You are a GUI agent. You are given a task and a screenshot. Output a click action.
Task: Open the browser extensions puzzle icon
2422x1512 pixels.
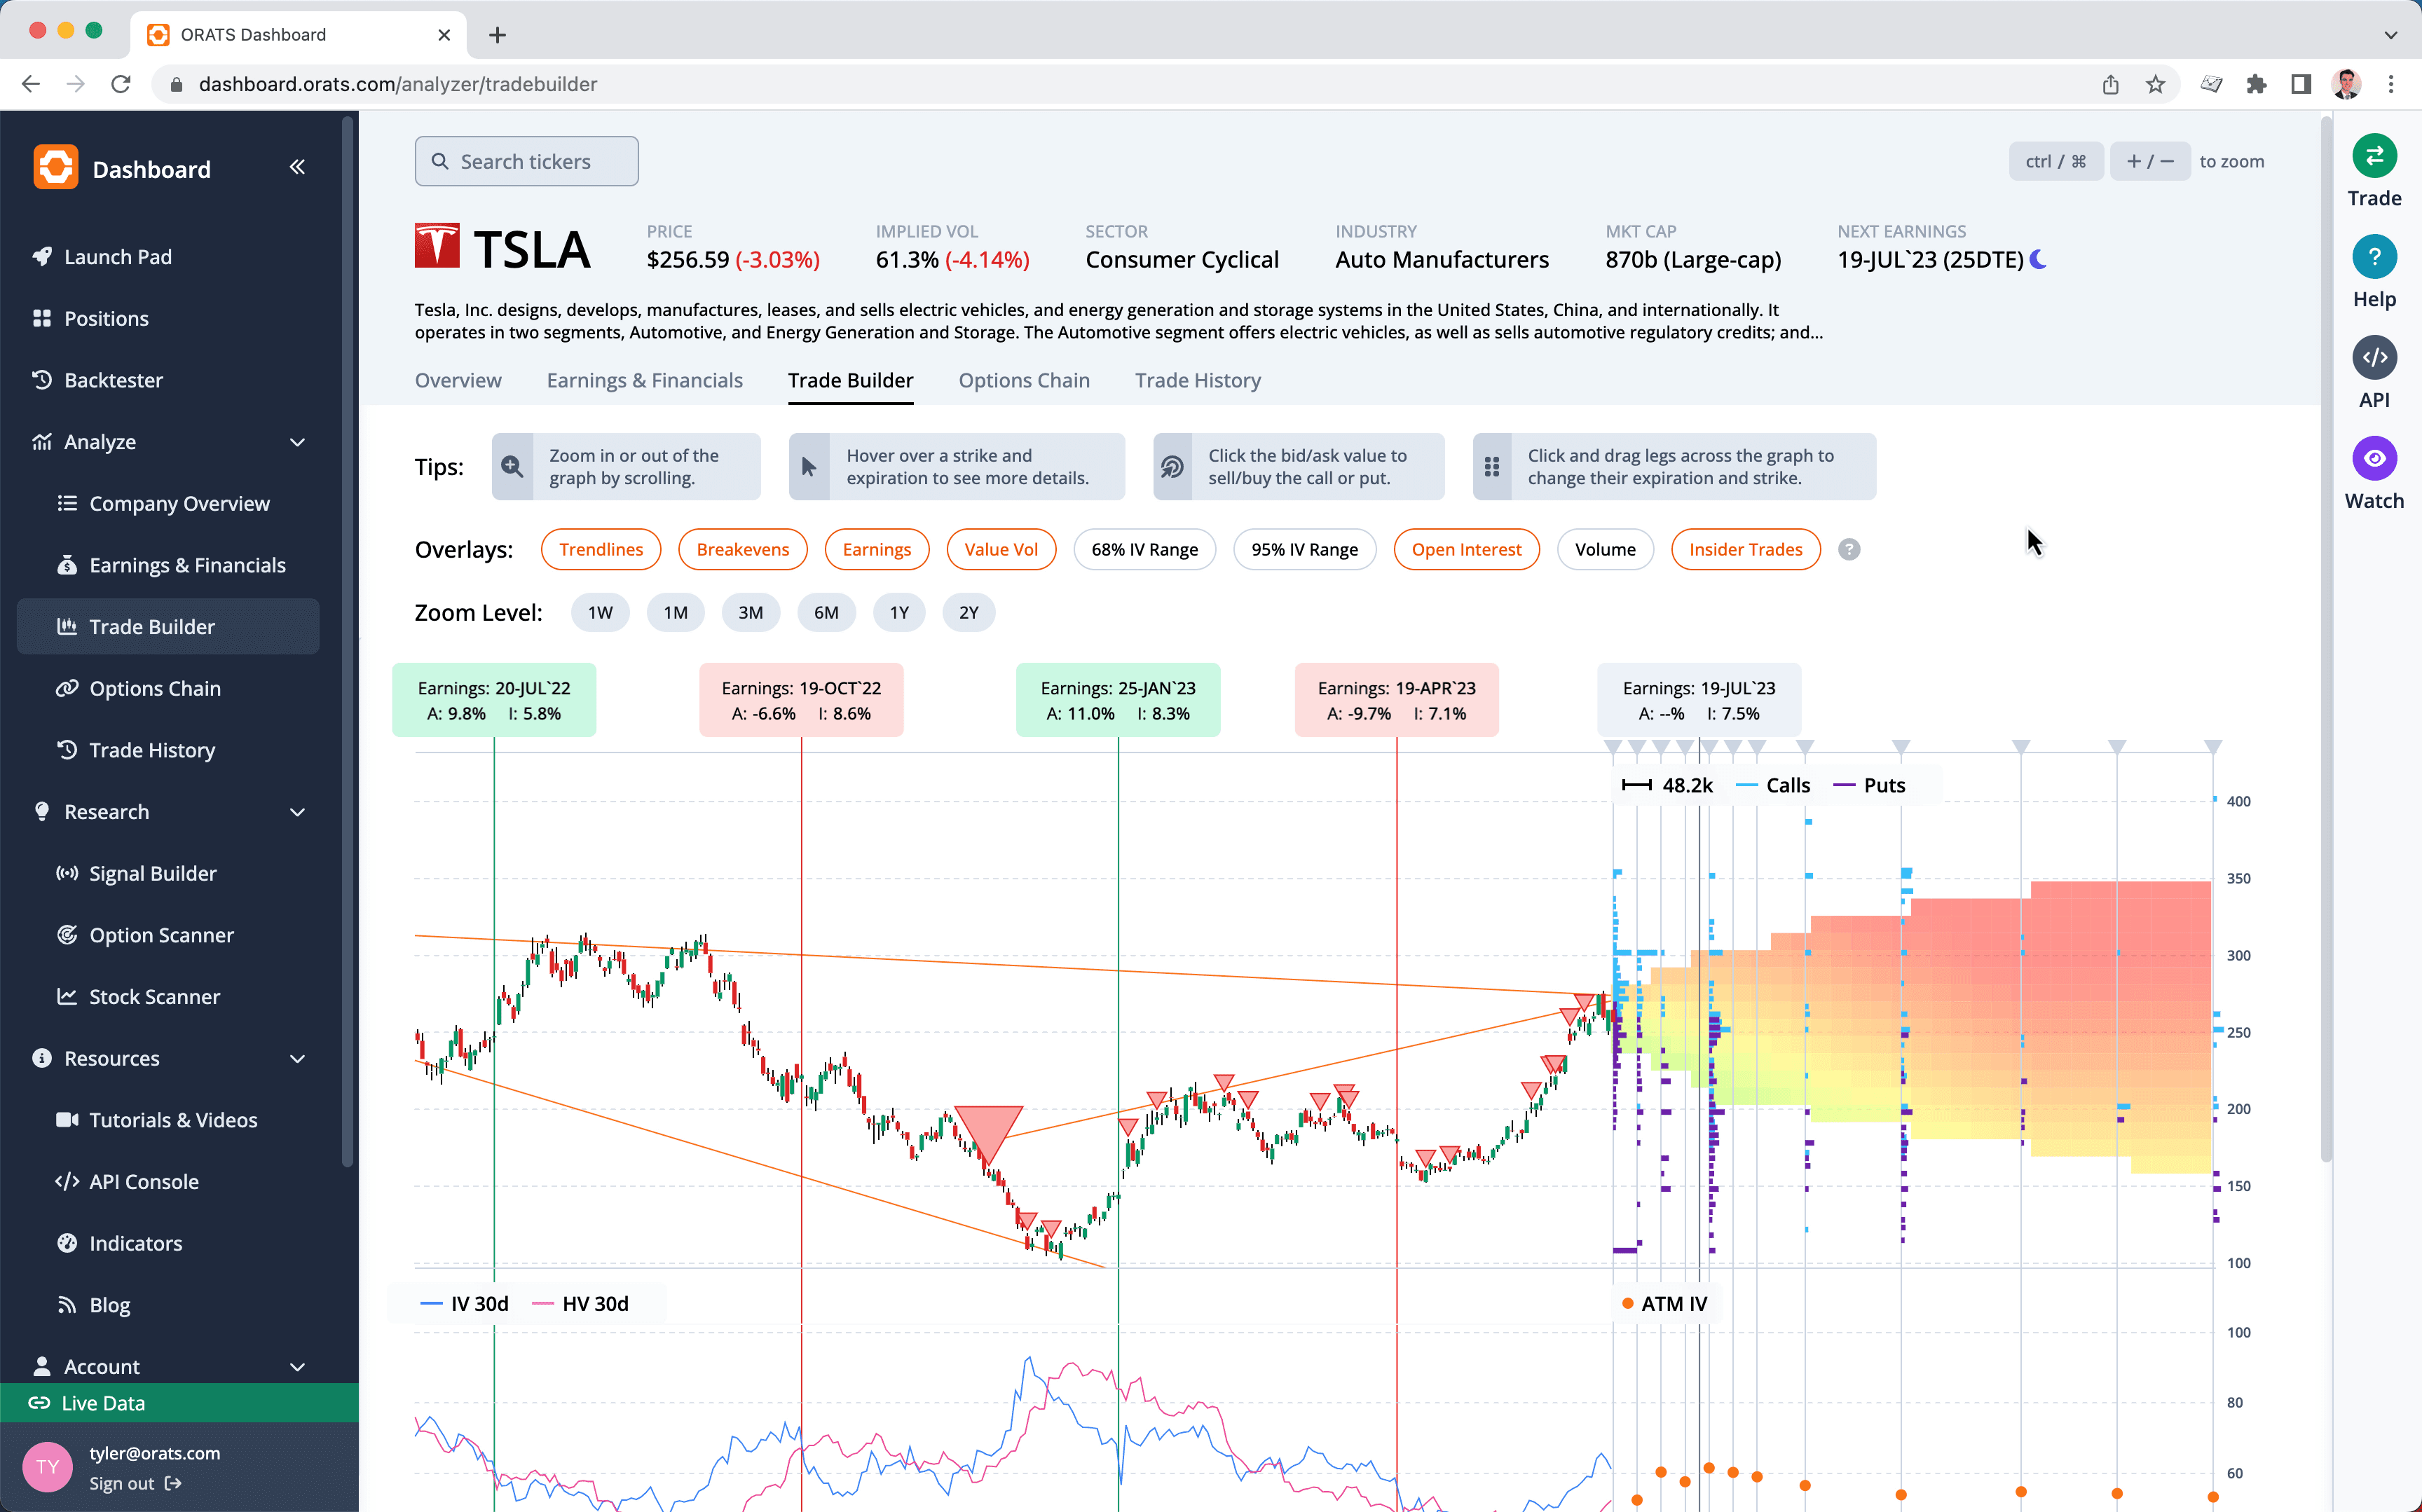pos(2256,84)
